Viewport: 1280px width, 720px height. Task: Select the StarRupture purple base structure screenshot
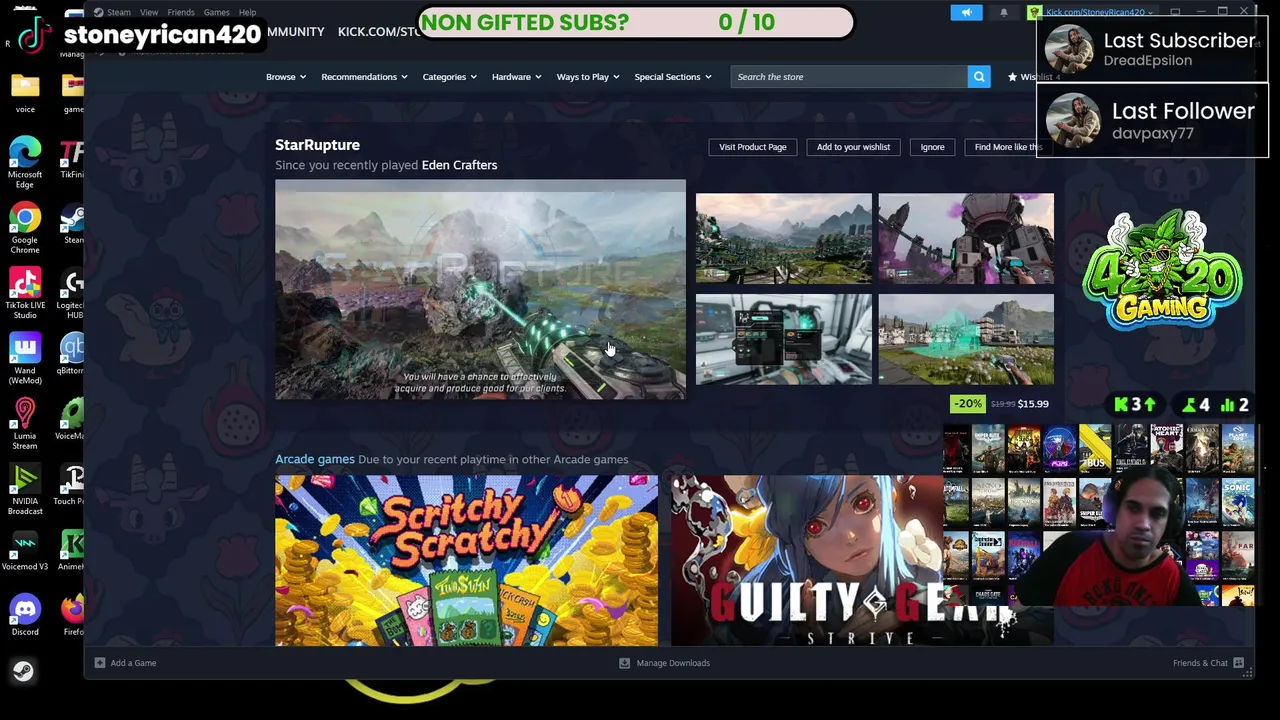966,238
